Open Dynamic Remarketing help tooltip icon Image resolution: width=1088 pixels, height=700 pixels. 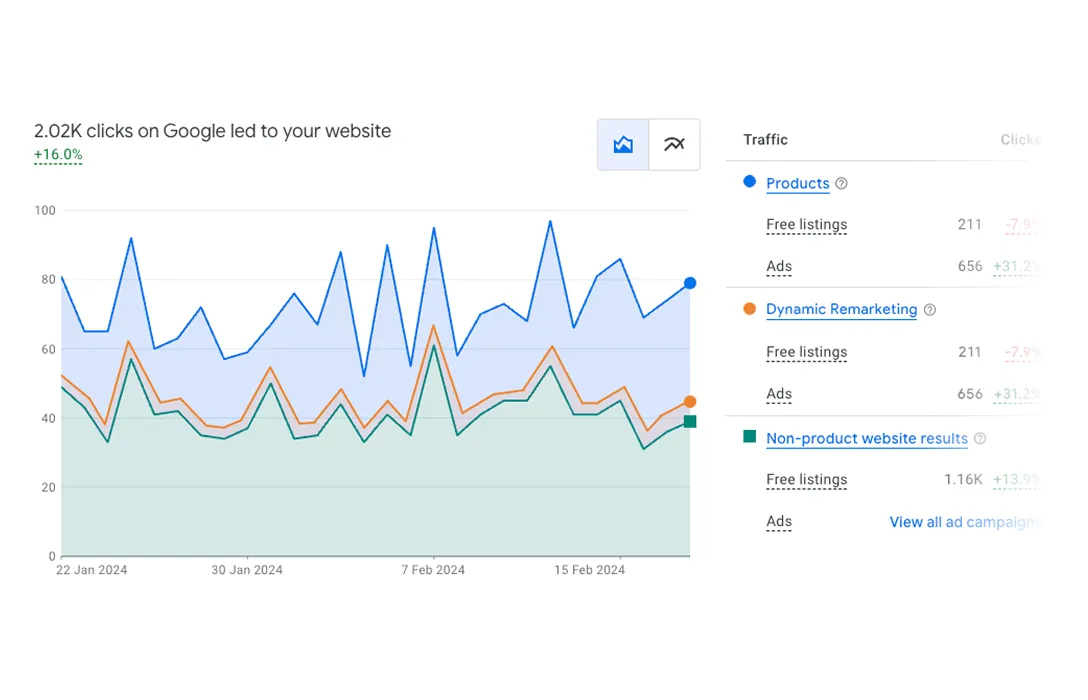pos(930,310)
